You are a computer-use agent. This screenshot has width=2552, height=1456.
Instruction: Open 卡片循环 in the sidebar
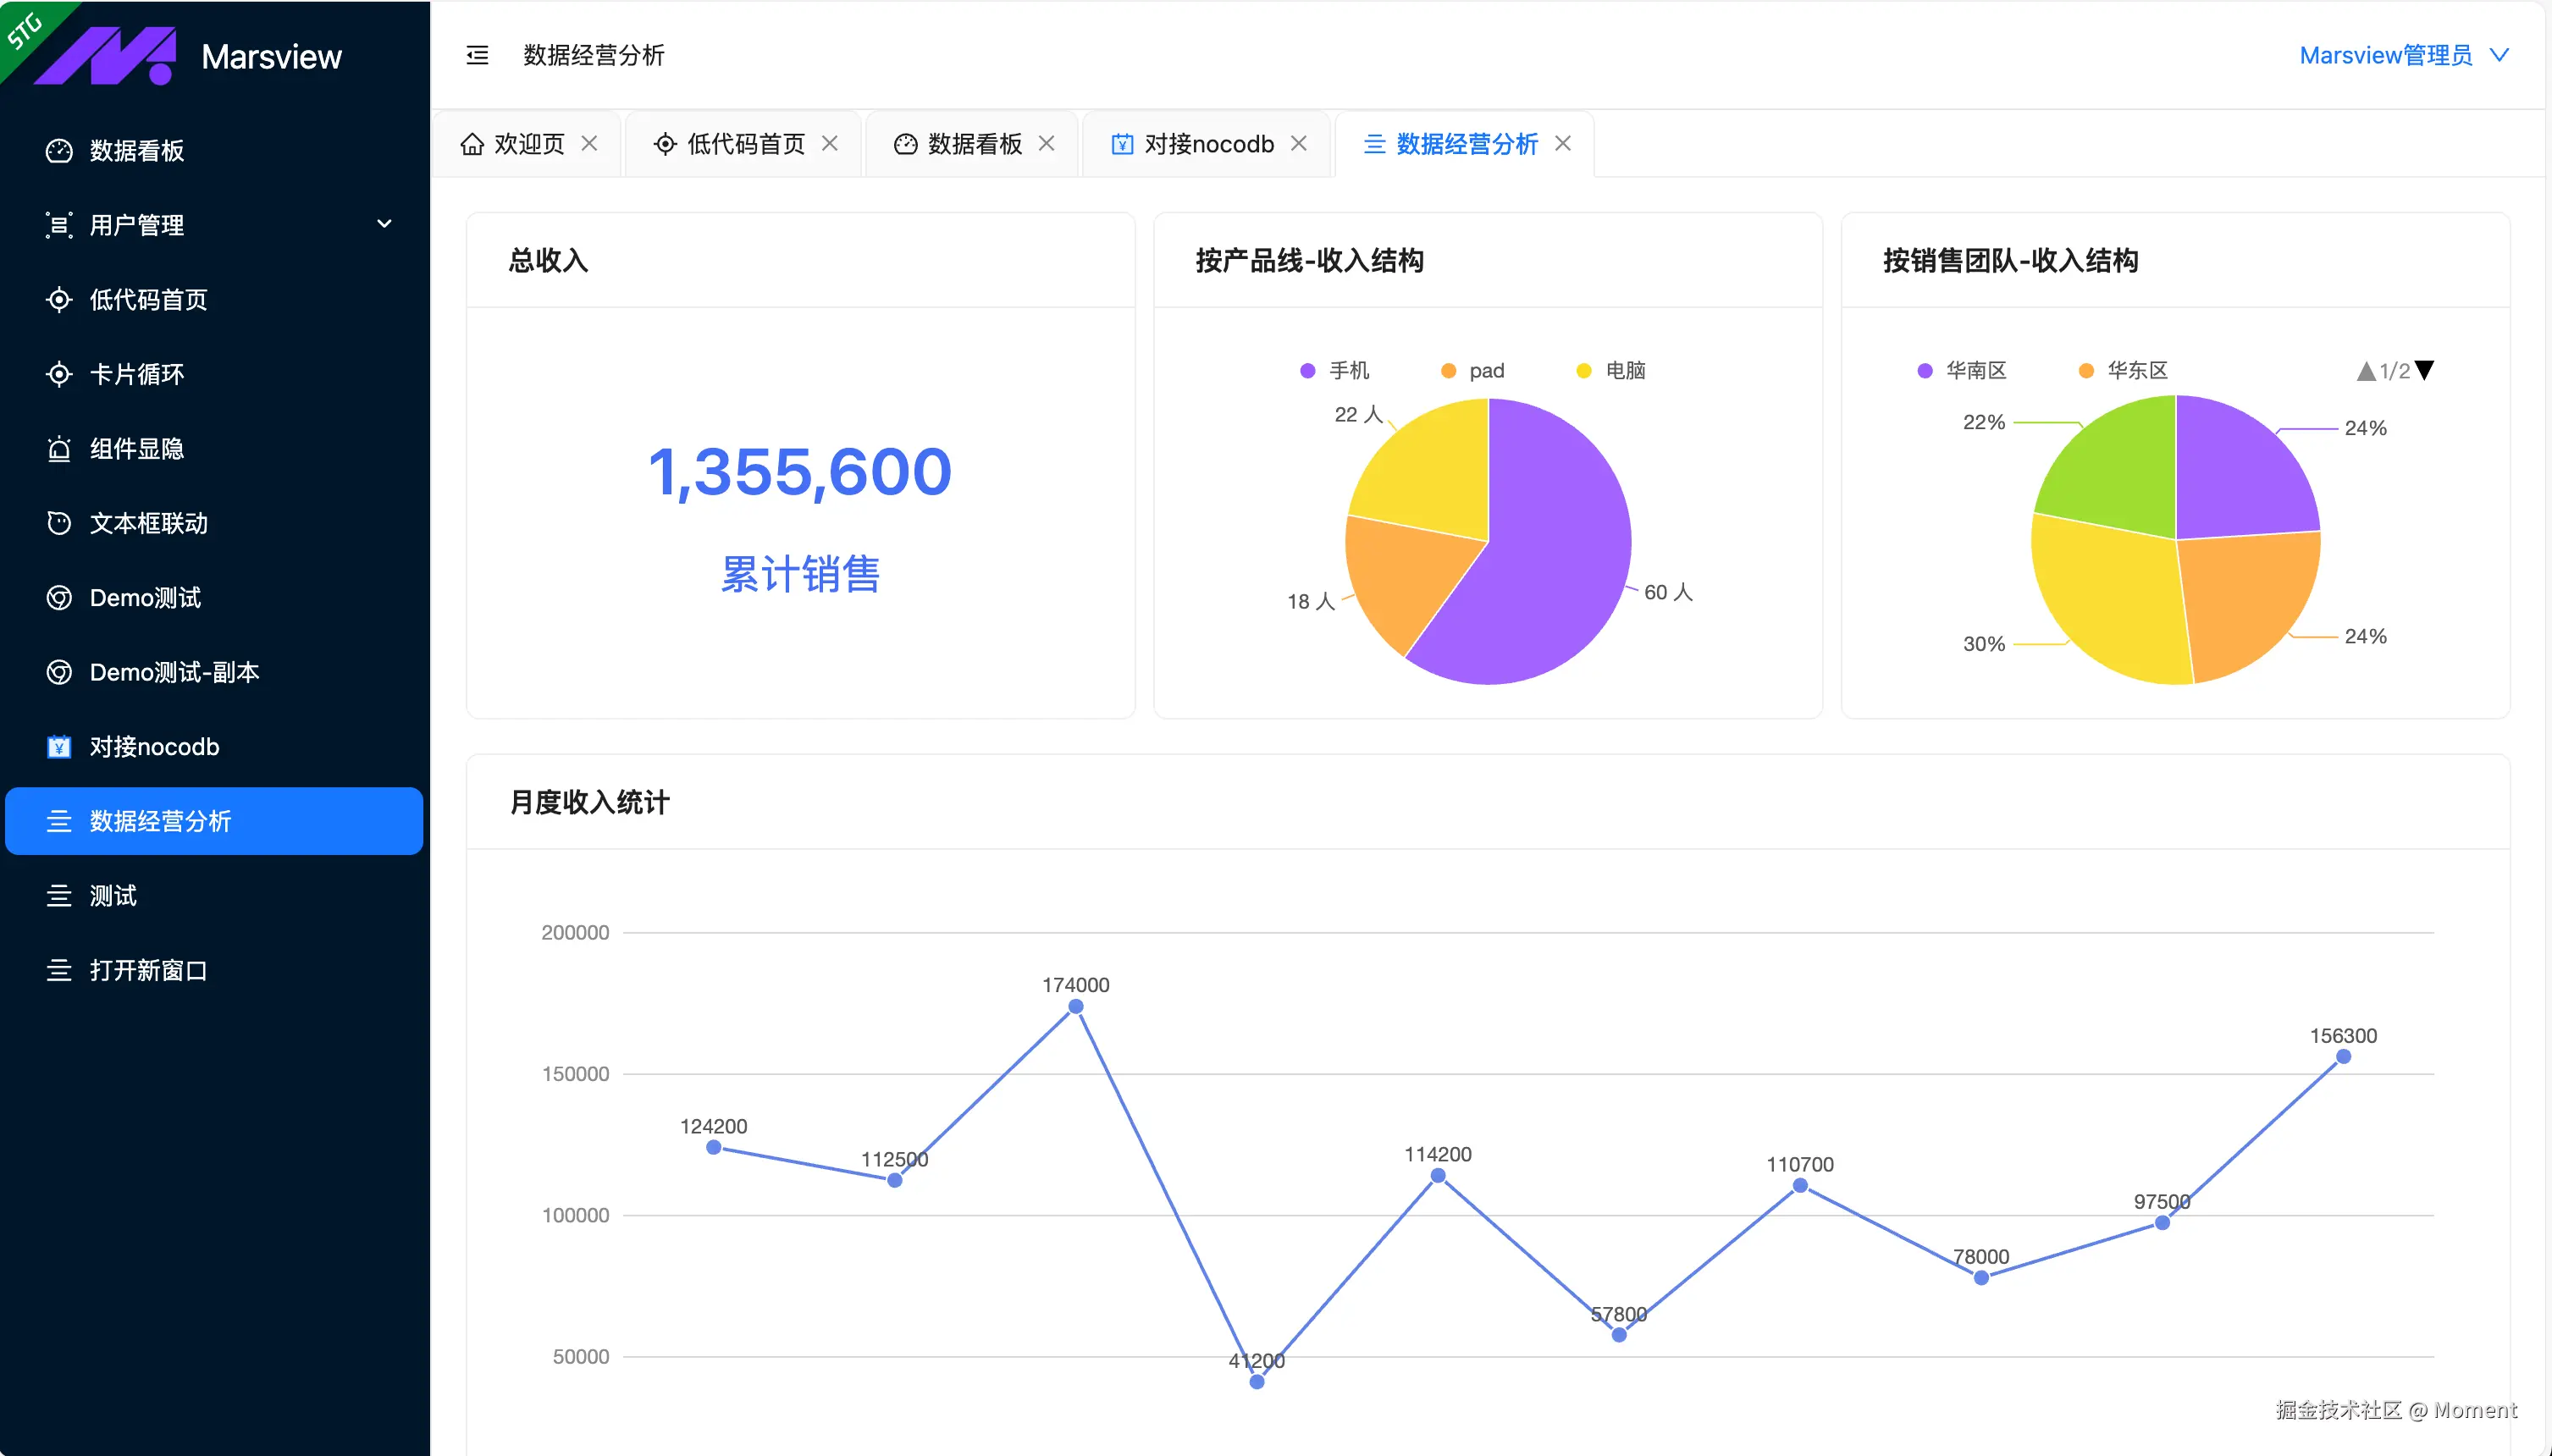[137, 374]
